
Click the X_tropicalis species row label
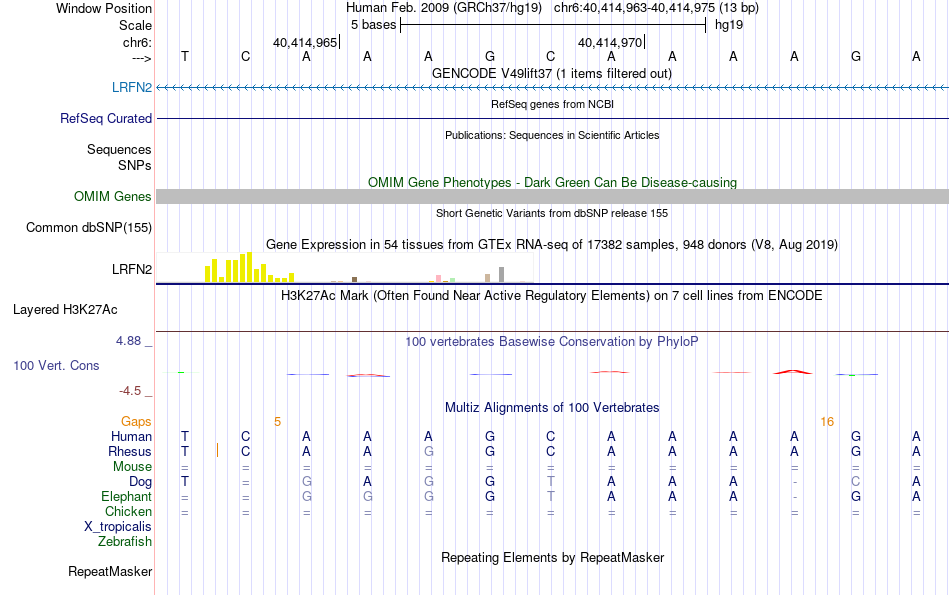tap(118, 527)
